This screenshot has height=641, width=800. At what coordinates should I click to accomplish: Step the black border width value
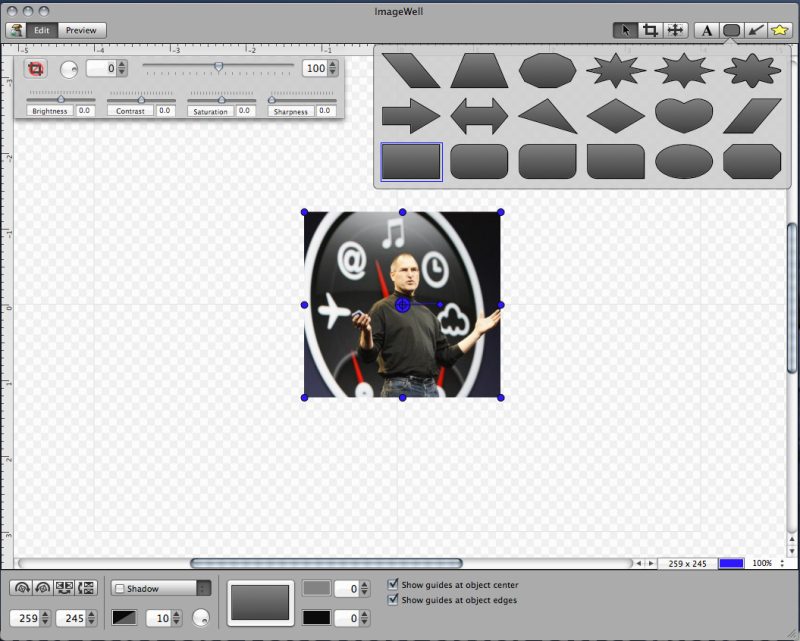[x=364, y=618]
